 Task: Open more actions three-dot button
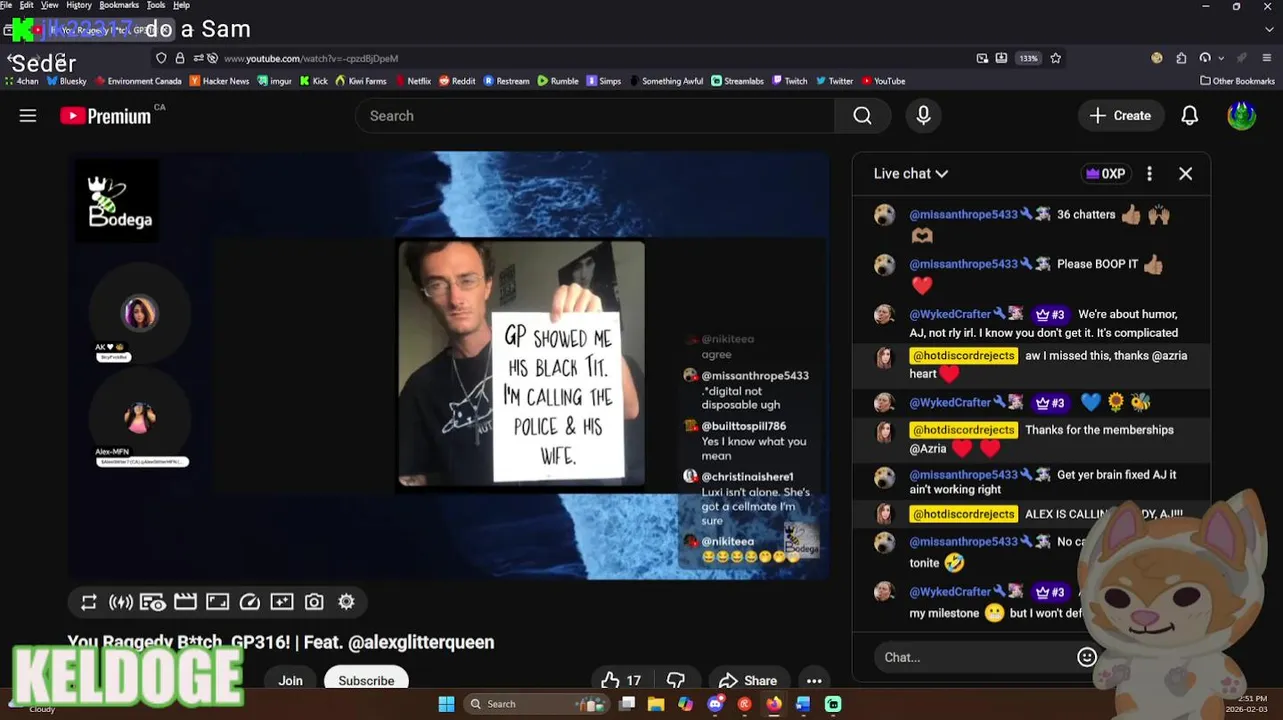click(814, 681)
